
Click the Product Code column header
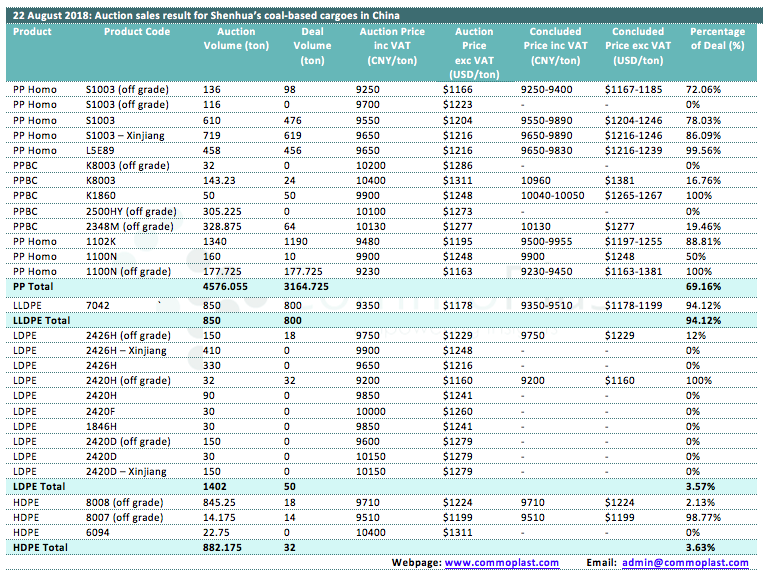pyautogui.click(x=137, y=32)
